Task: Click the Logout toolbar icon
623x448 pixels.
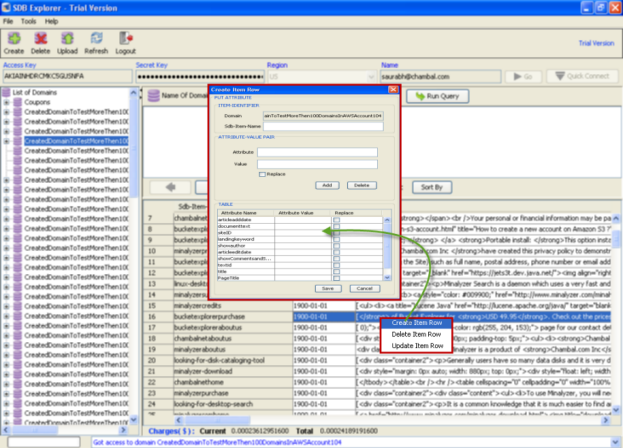Action: tap(126, 38)
